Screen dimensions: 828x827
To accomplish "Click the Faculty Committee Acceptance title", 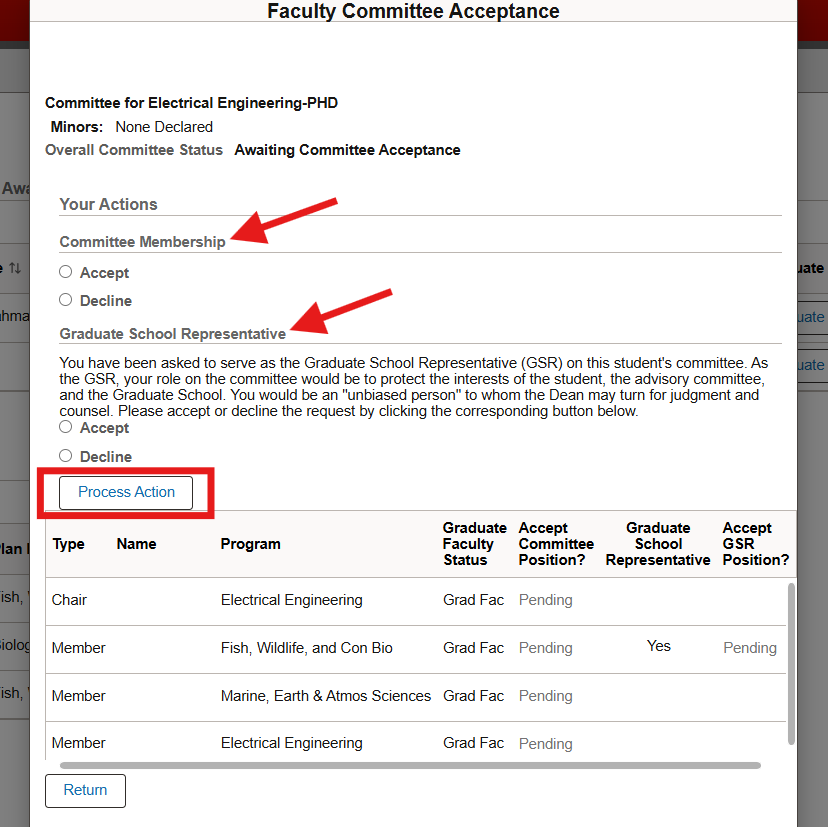I will point(413,12).
